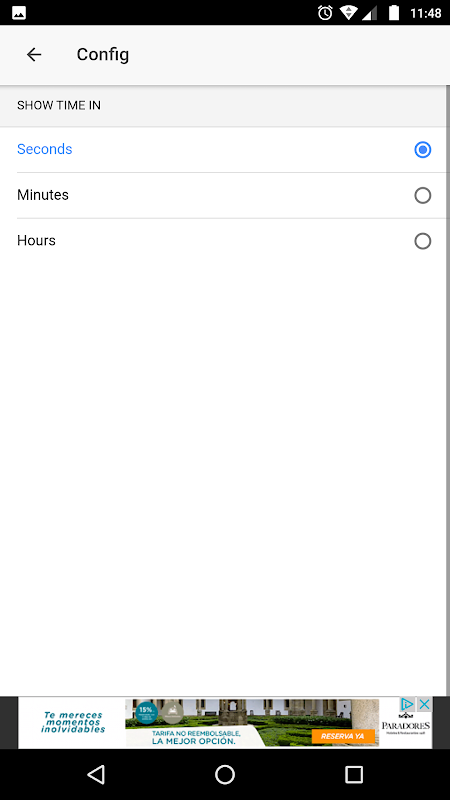The width and height of the screenshot is (450, 800).
Task: Tap the back arrow next to Config
Action: (34, 55)
